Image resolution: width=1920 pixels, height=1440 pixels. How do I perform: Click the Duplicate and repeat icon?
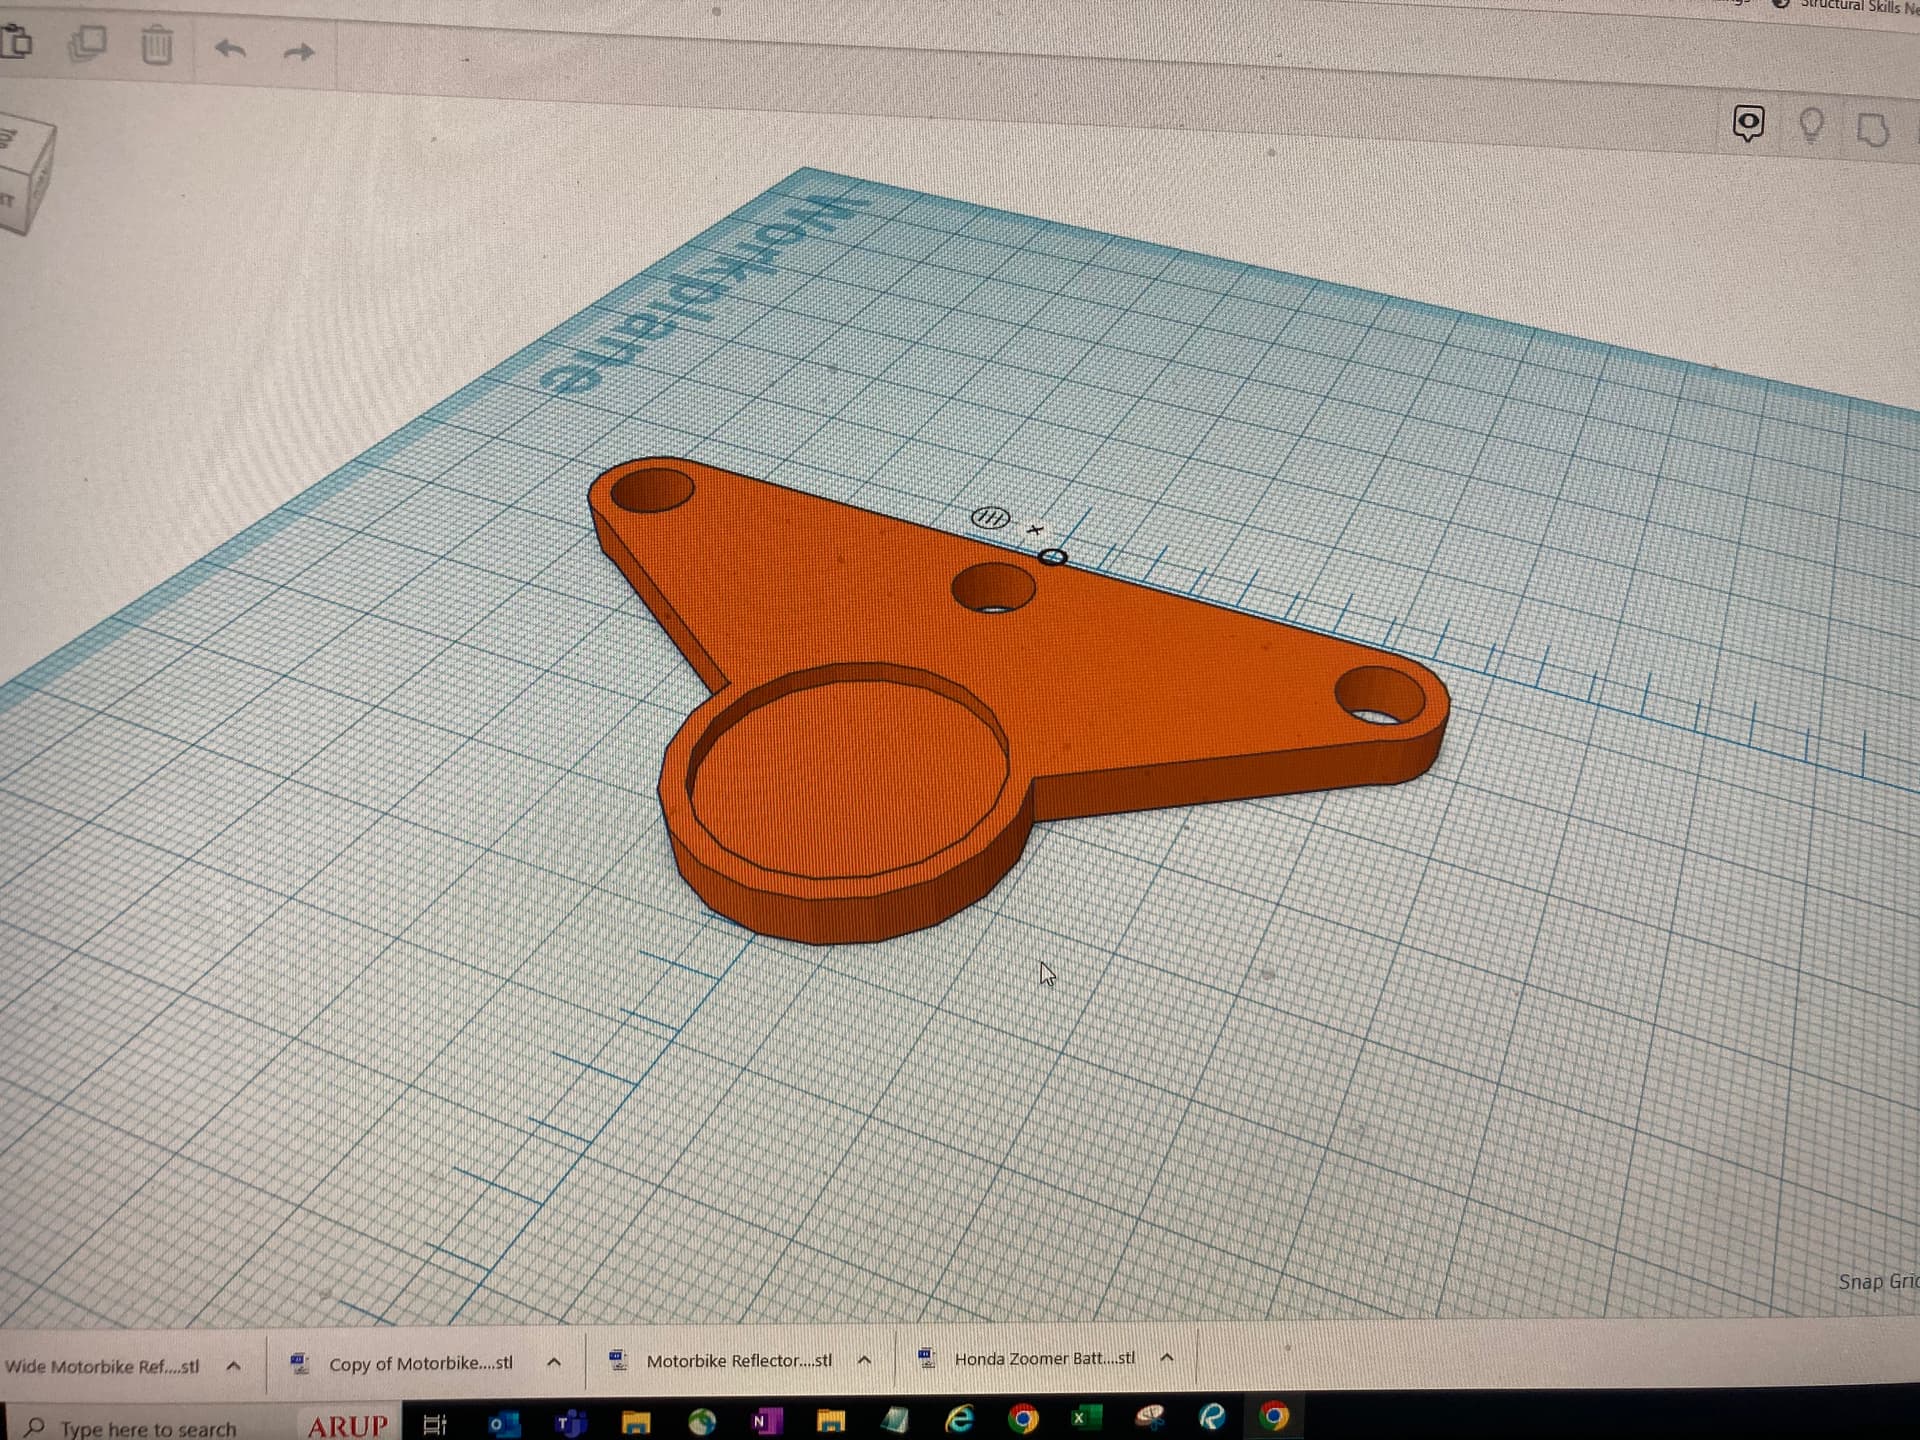[x=88, y=43]
